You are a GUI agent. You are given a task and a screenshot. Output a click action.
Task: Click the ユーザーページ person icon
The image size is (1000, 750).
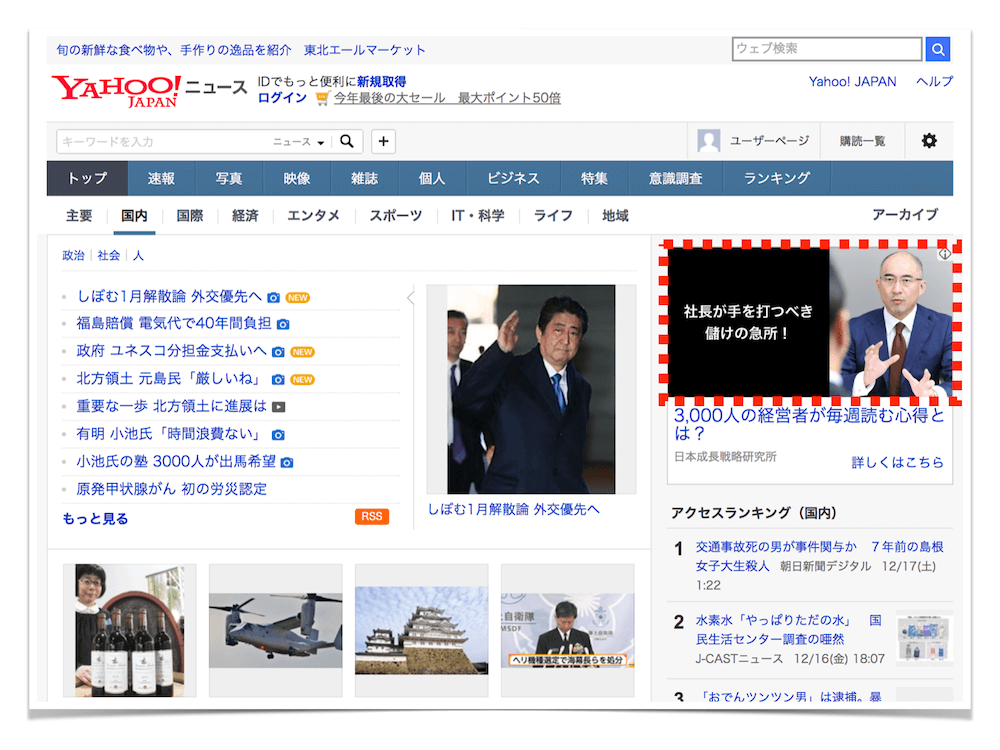pos(709,140)
